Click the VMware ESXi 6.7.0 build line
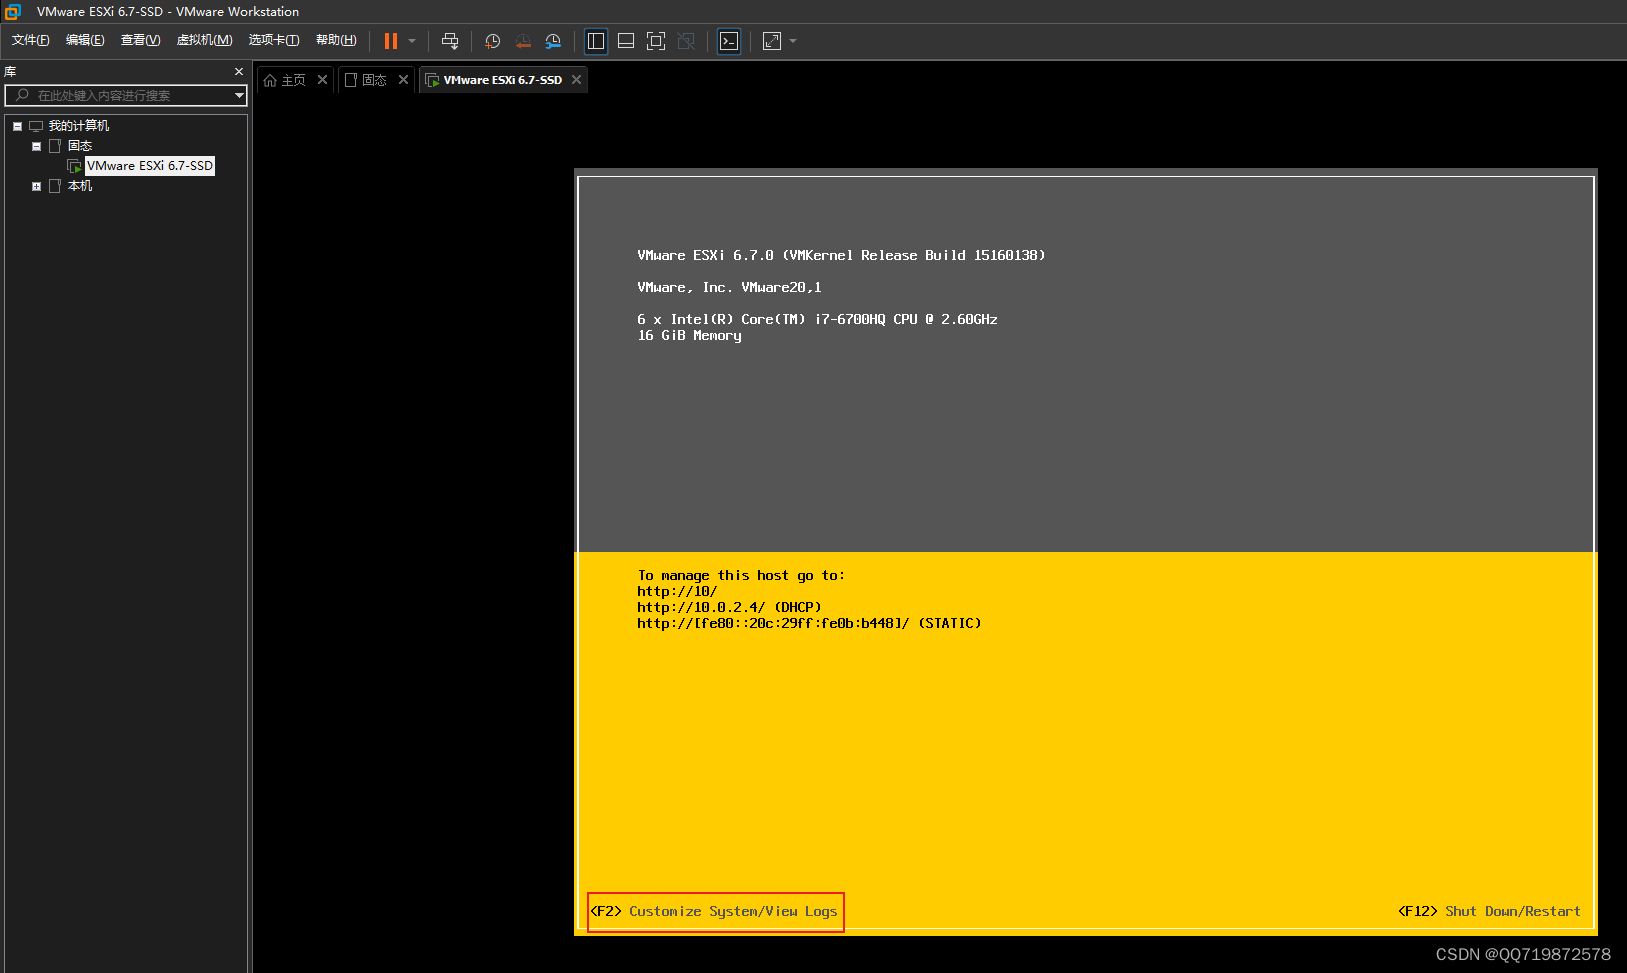The height and width of the screenshot is (973, 1627). pyautogui.click(x=841, y=255)
